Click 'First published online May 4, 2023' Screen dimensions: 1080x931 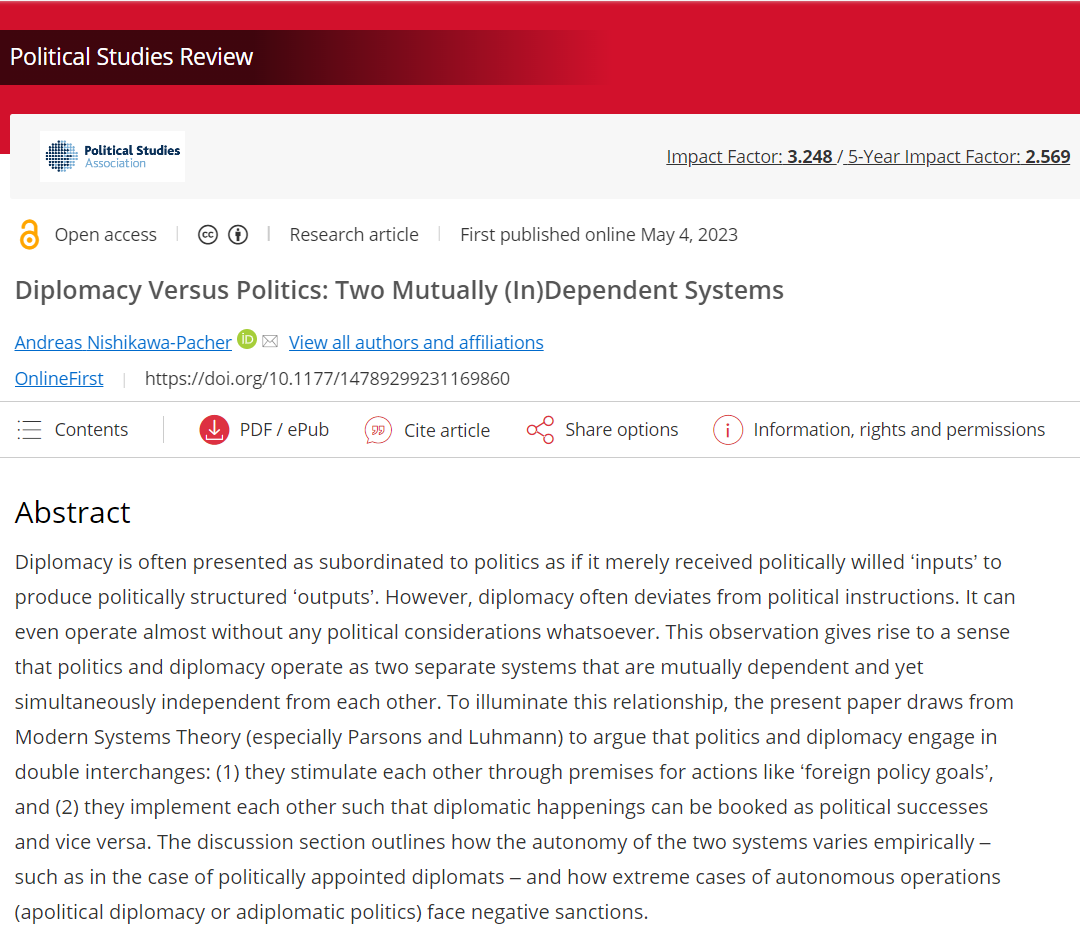pyautogui.click(x=599, y=235)
